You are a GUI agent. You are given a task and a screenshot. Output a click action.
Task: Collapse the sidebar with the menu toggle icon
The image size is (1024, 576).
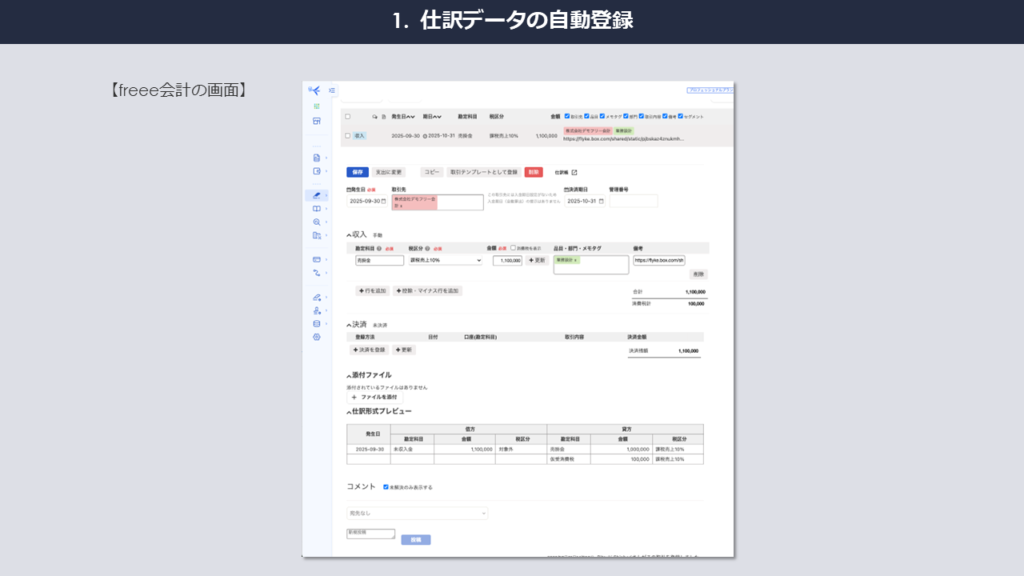pos(332,91)
